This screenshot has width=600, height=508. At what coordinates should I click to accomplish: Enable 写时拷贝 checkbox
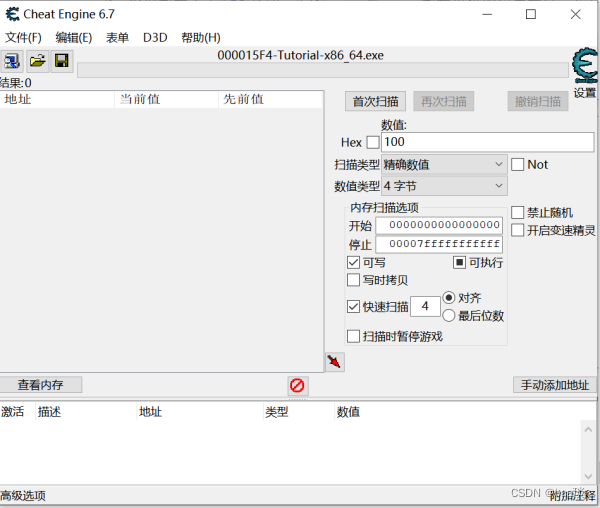pyautogui.click(x=353, y=280)
